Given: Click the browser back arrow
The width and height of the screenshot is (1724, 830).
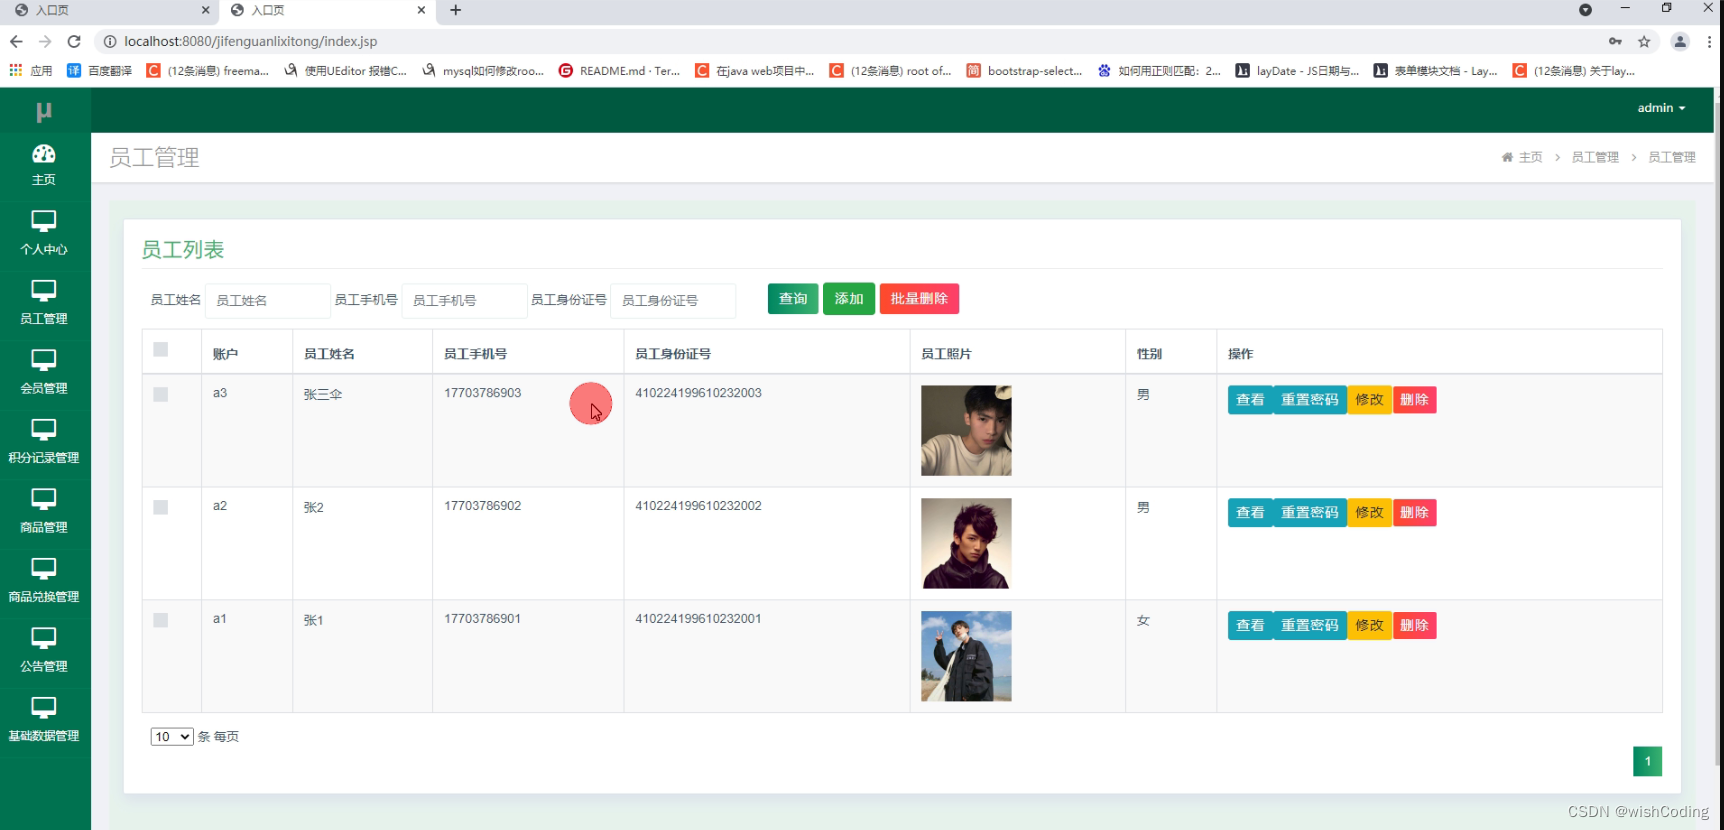Looking at the screenshot, I should click(16, 41).
